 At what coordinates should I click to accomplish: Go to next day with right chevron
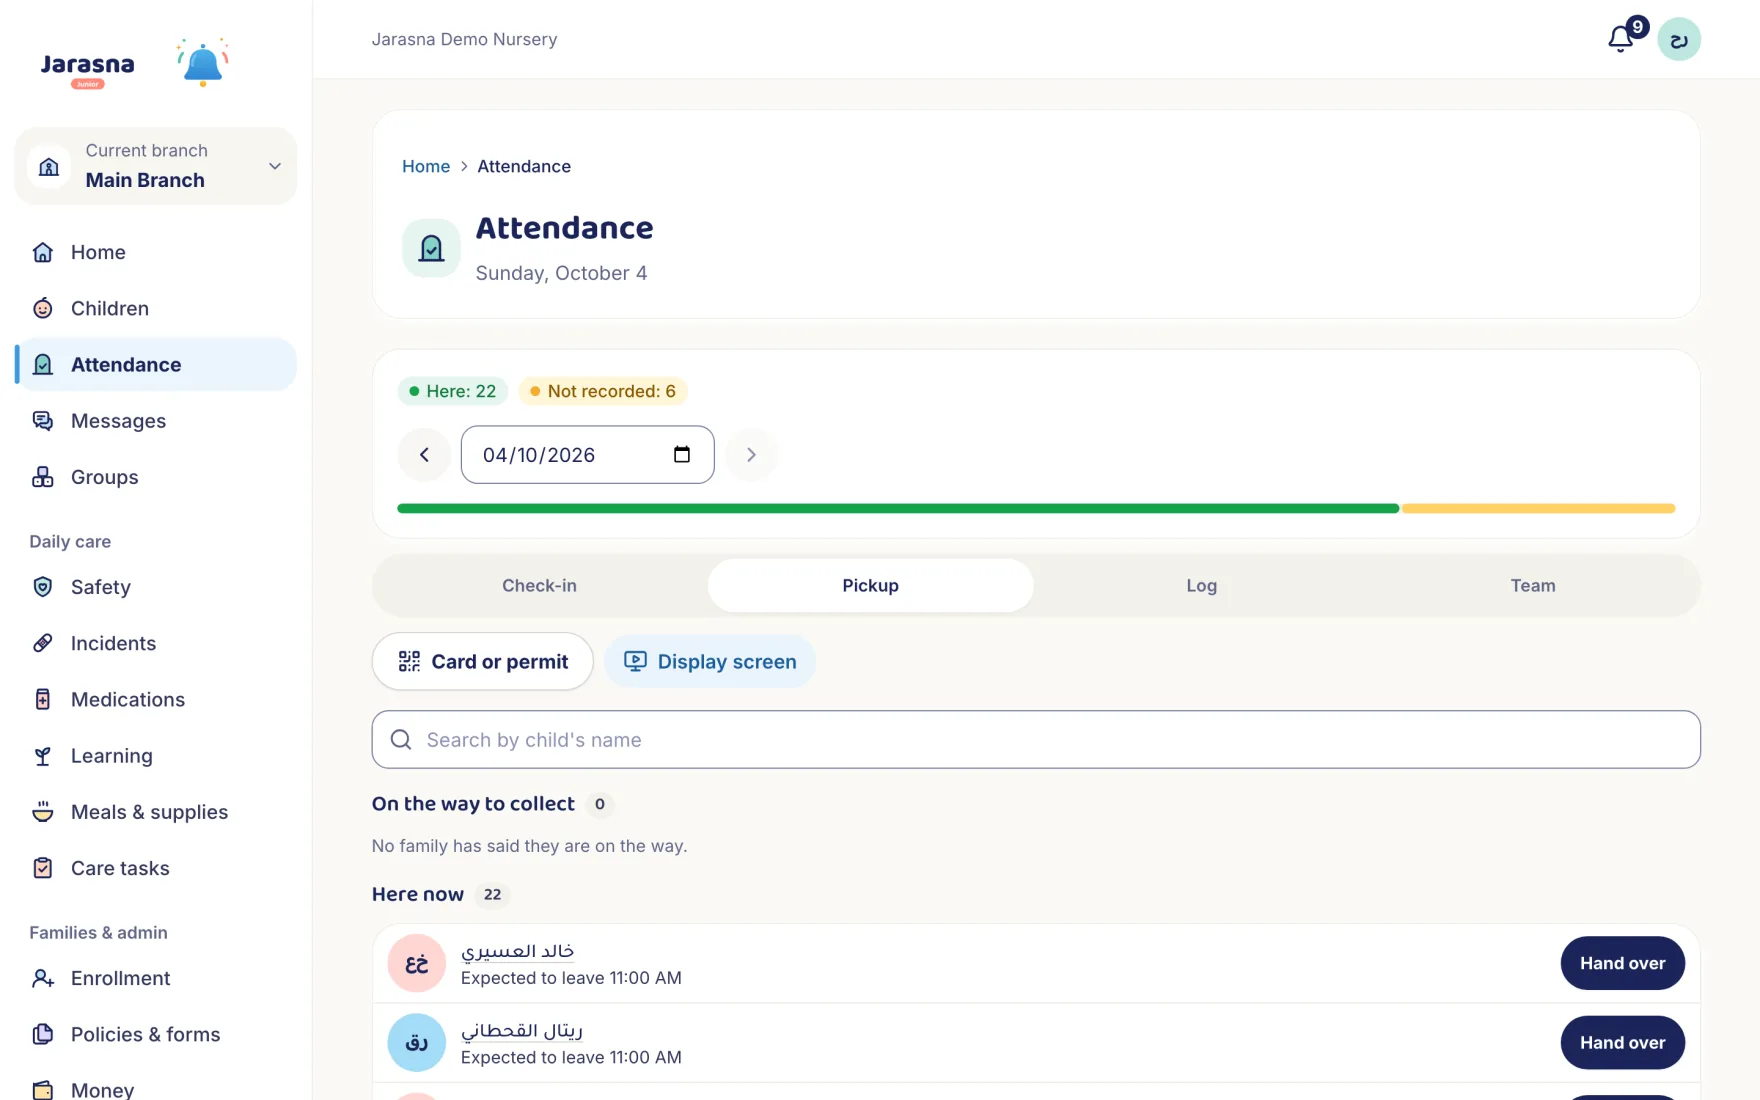coord(751,454)
